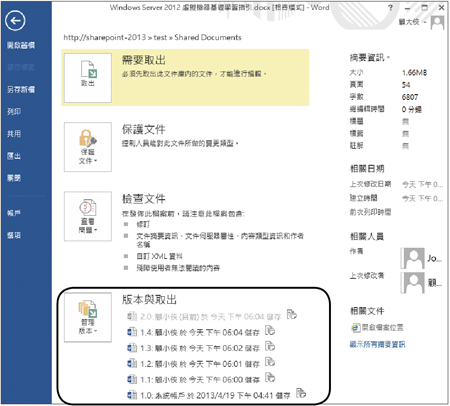Click the help question mark icon
The height and width of the screenshot is (406, 450).
point(390,8)
